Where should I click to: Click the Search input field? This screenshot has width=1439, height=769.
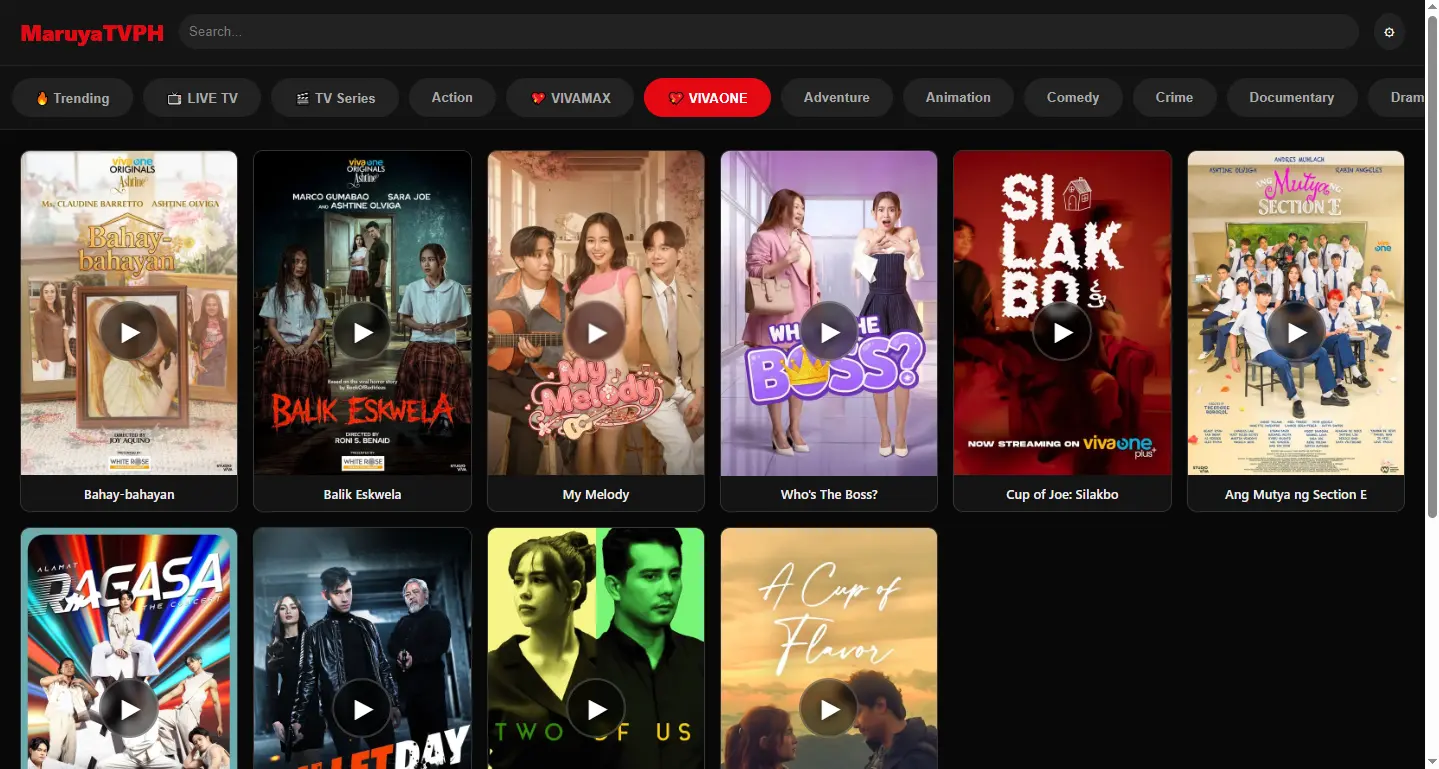pyautogui.click(x=768, y=32)
